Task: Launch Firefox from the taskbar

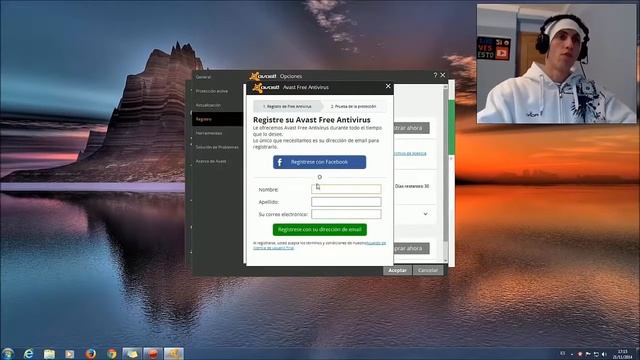Action: (91, 353)
